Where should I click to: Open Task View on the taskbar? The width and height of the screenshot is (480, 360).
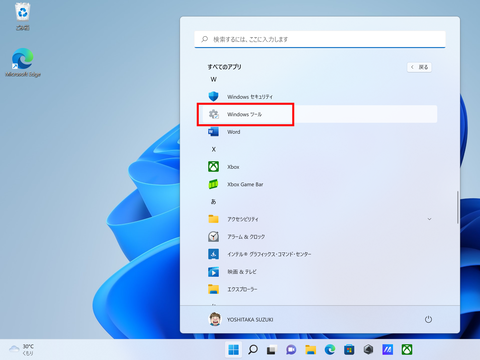271,350
